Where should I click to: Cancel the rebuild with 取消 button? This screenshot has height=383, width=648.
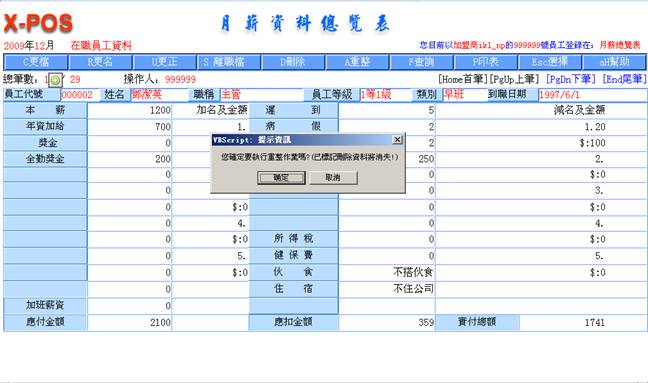click(x=333, y=178)
